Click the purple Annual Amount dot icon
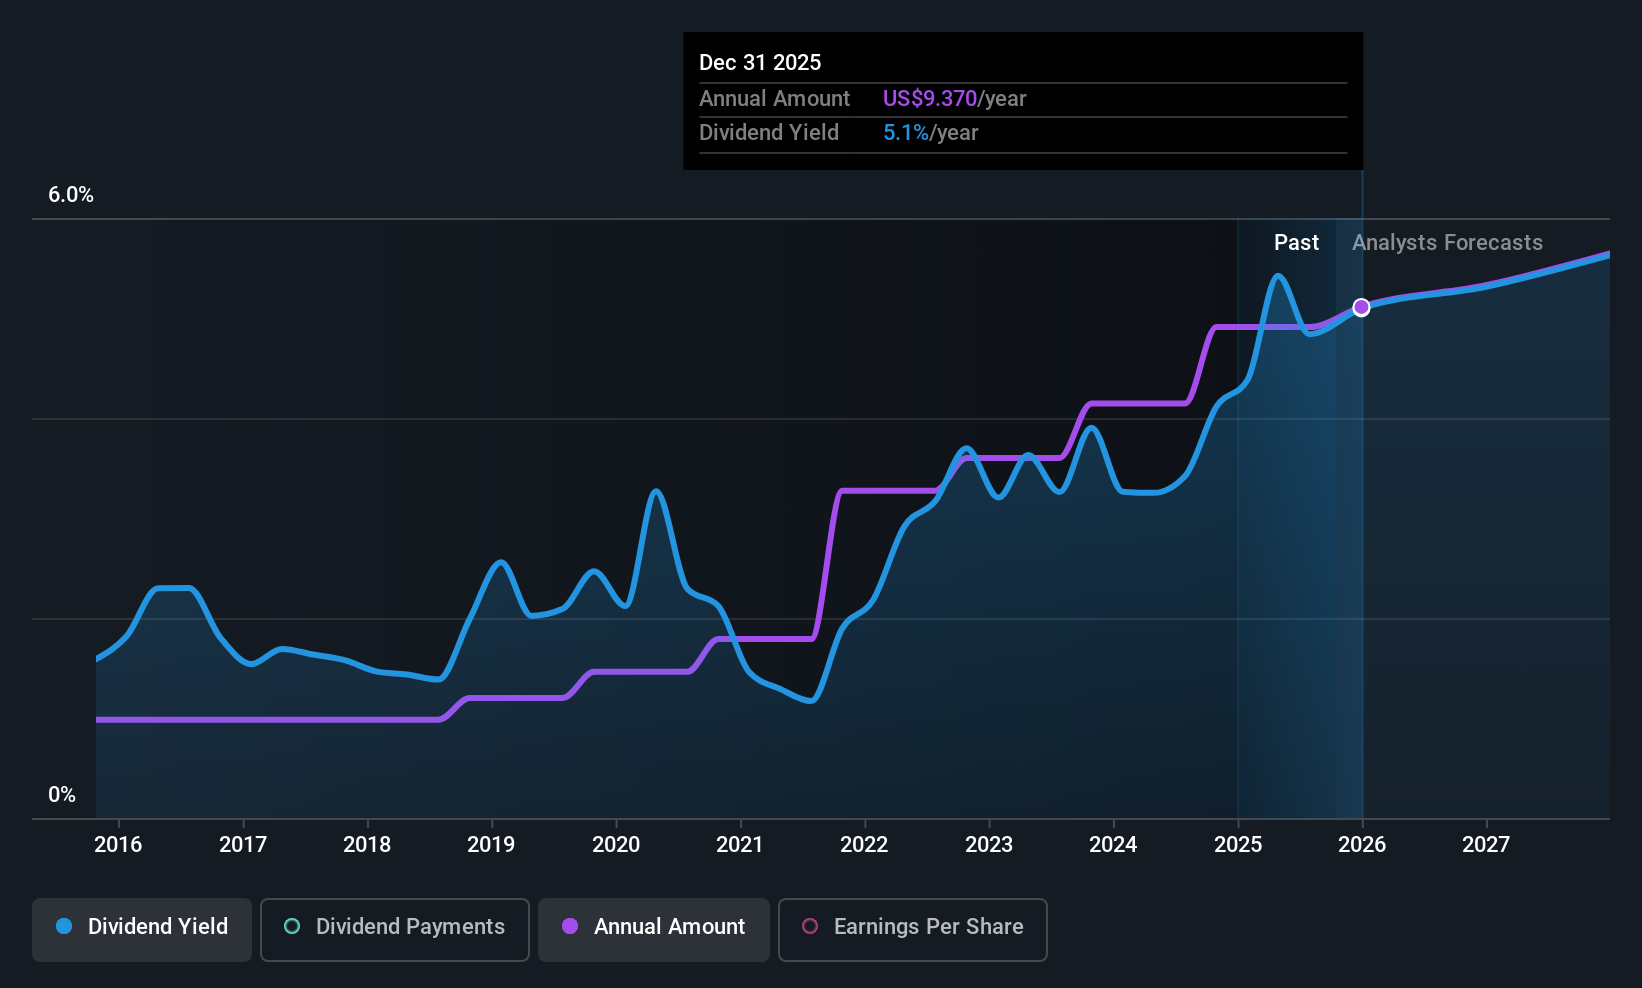The width and height of the screenshot is (1642, 988). [570, 927]
